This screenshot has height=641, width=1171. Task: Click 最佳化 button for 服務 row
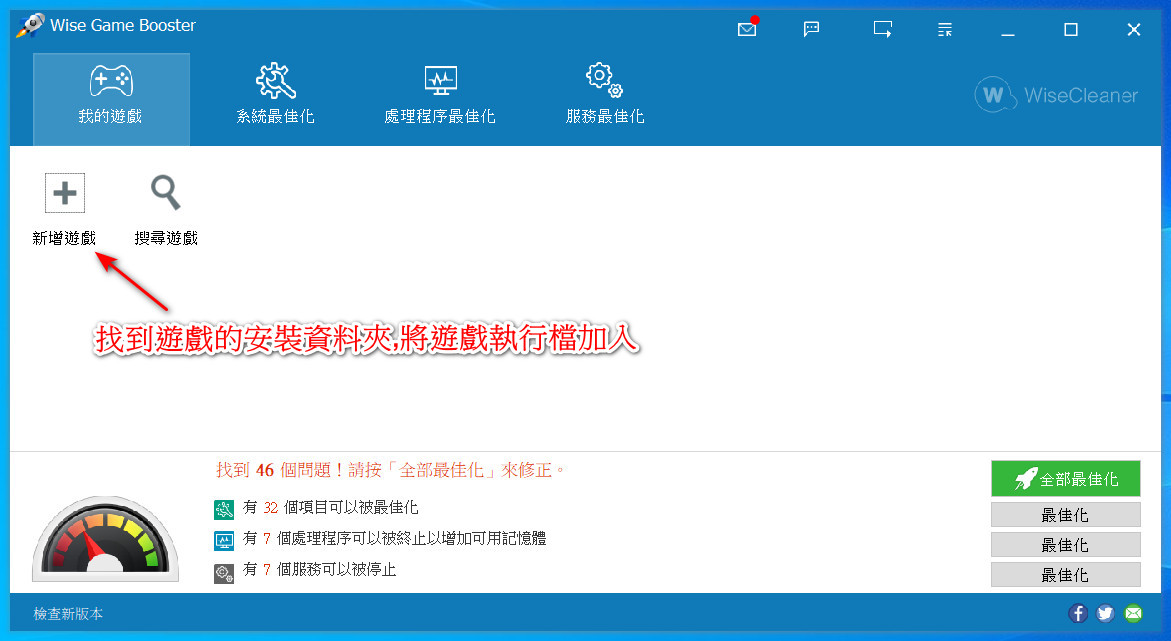pos(1066,575)
